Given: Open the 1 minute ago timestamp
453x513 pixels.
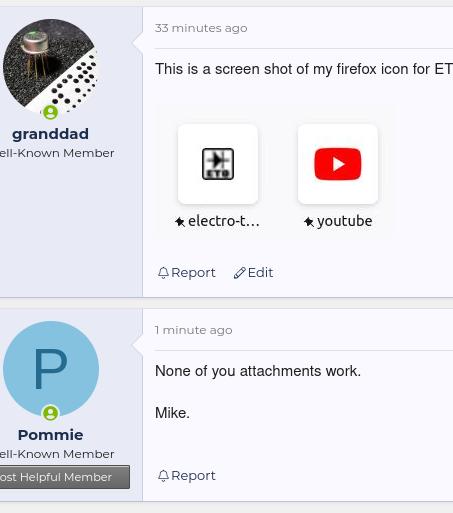Looking at the screenshot, I should tap(194, 330).
